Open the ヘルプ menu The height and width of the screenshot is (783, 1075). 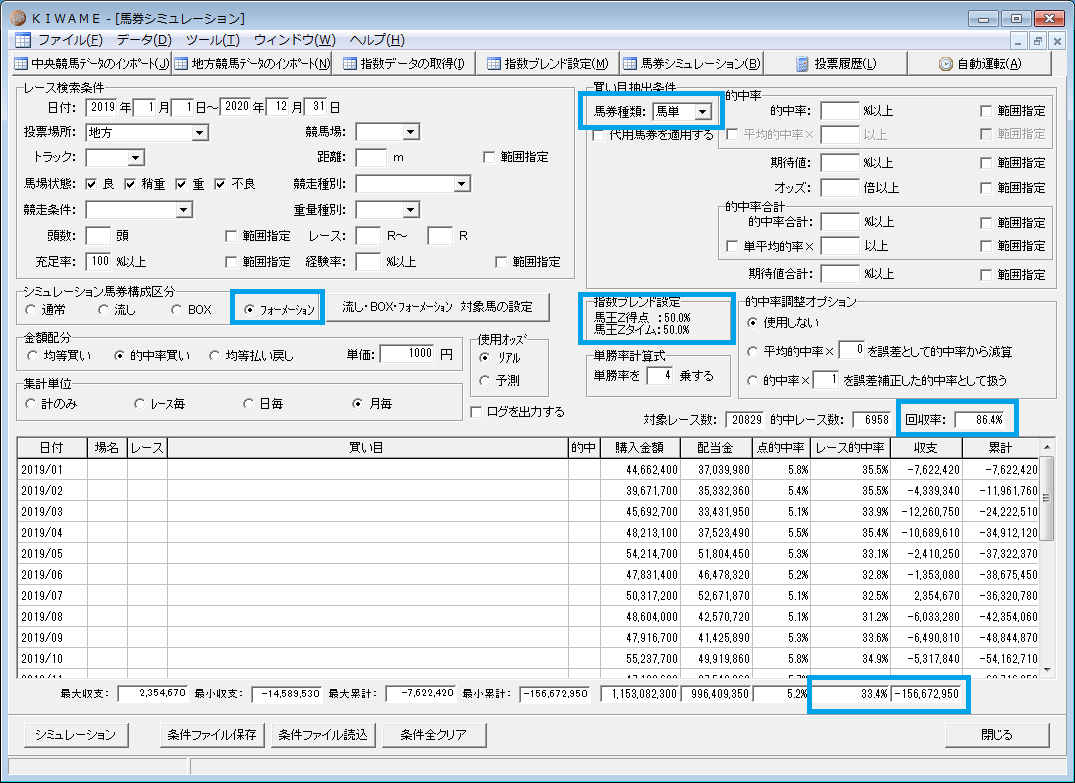coord(377,40)
